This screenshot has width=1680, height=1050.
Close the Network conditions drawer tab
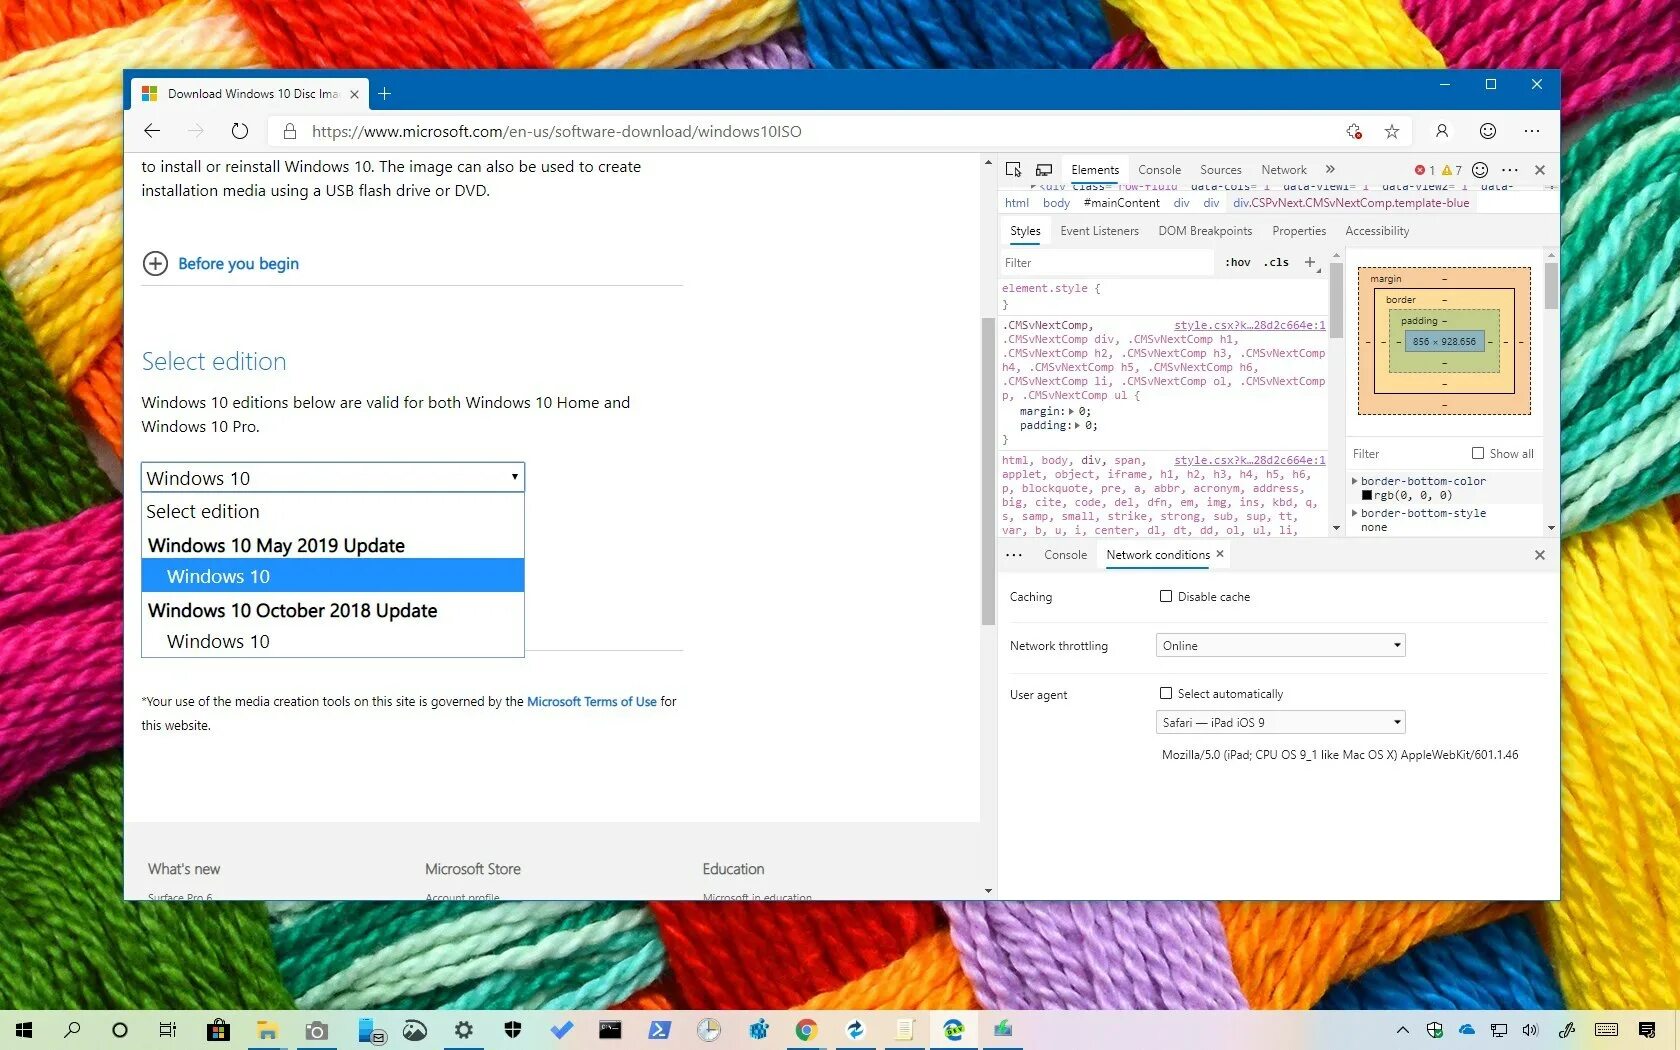tap(1220, 554)
